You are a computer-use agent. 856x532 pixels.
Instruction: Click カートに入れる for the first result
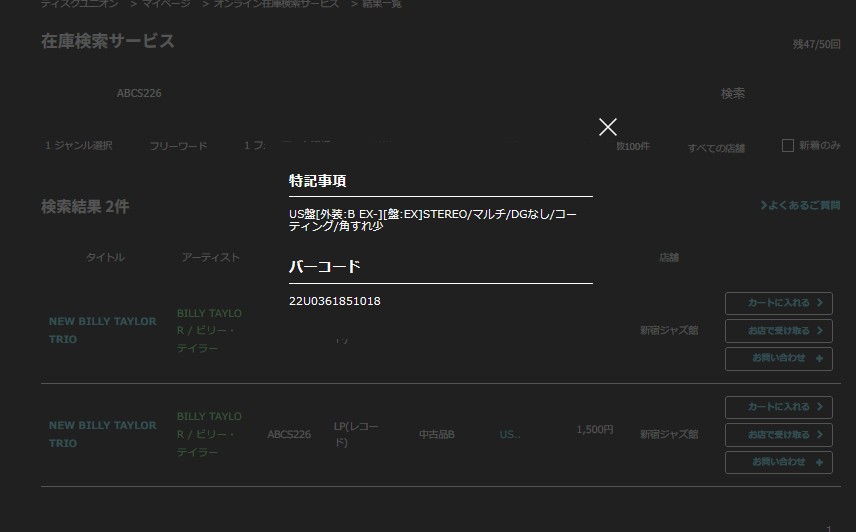778,303
